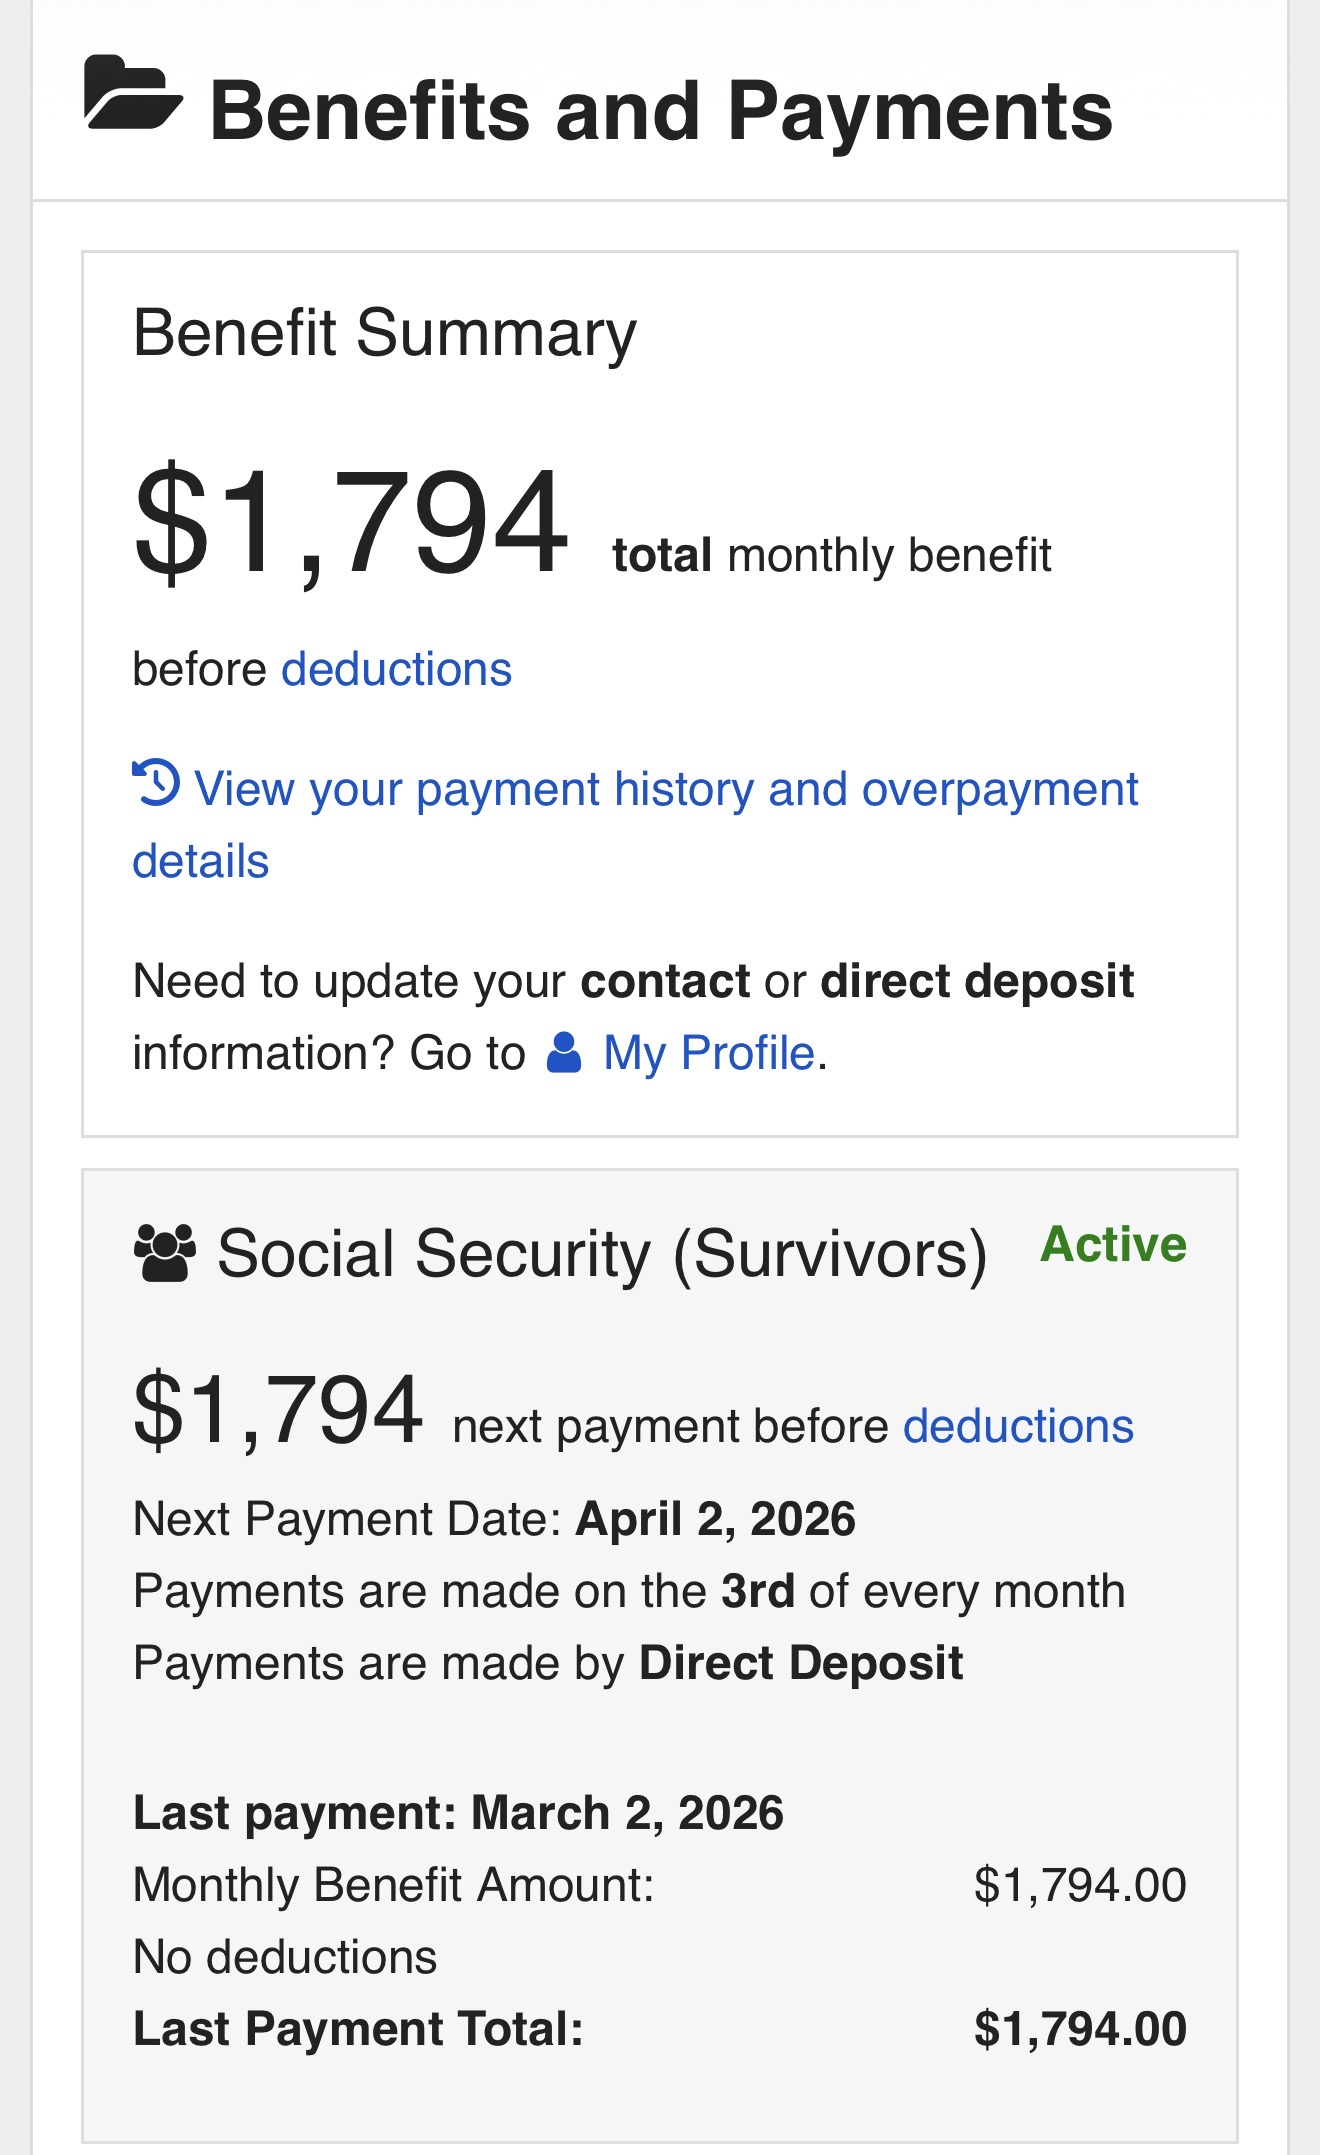Click the bold $1,794.00 Last Payment Total value

[1079, 2029]
